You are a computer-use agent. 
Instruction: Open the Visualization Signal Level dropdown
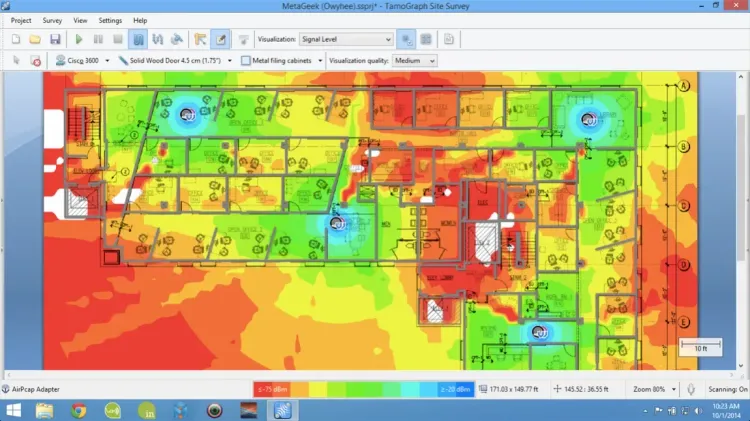coord(346,39)
